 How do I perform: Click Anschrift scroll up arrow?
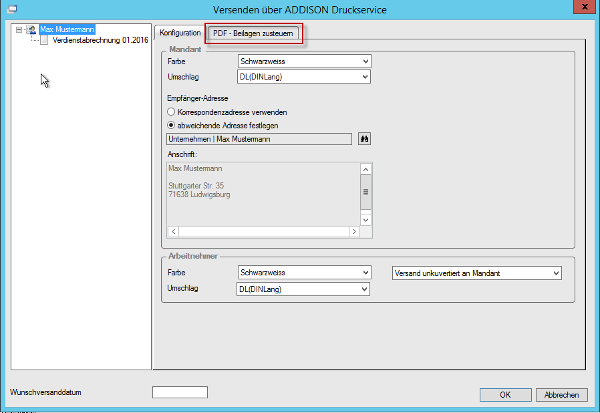[x=366, y=169]
